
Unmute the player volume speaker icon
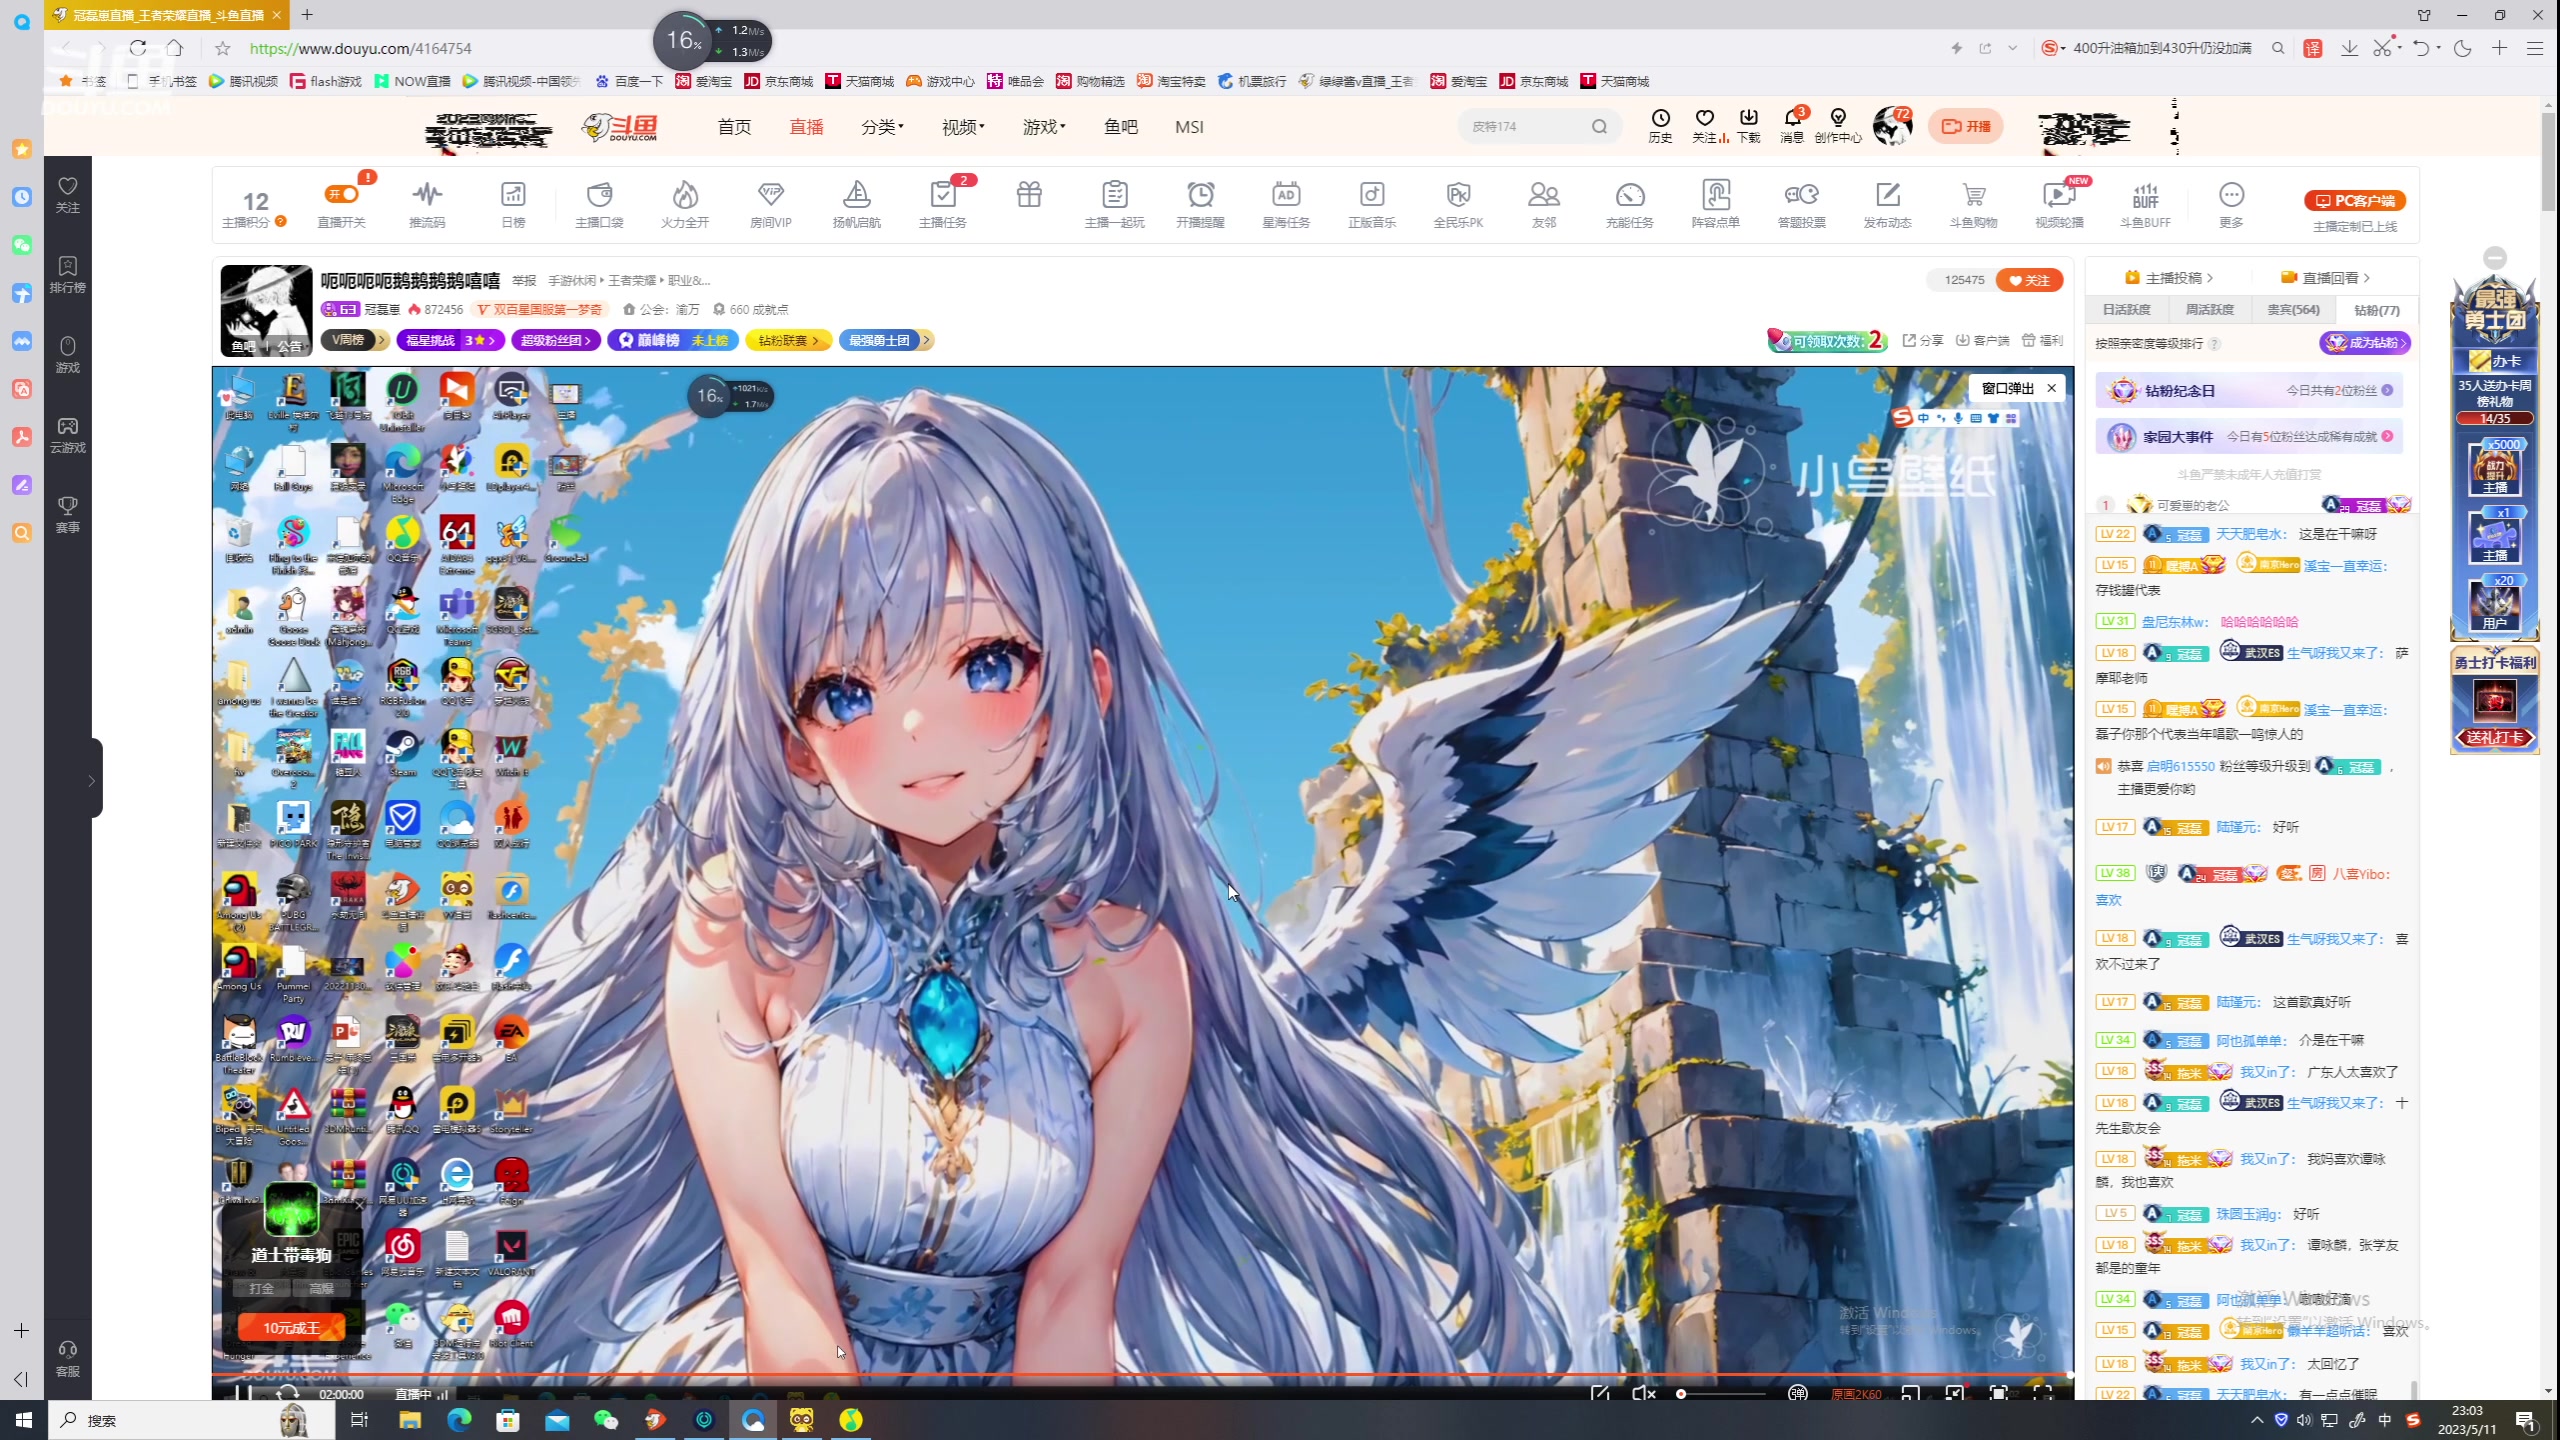(x=1643, y=1393)
